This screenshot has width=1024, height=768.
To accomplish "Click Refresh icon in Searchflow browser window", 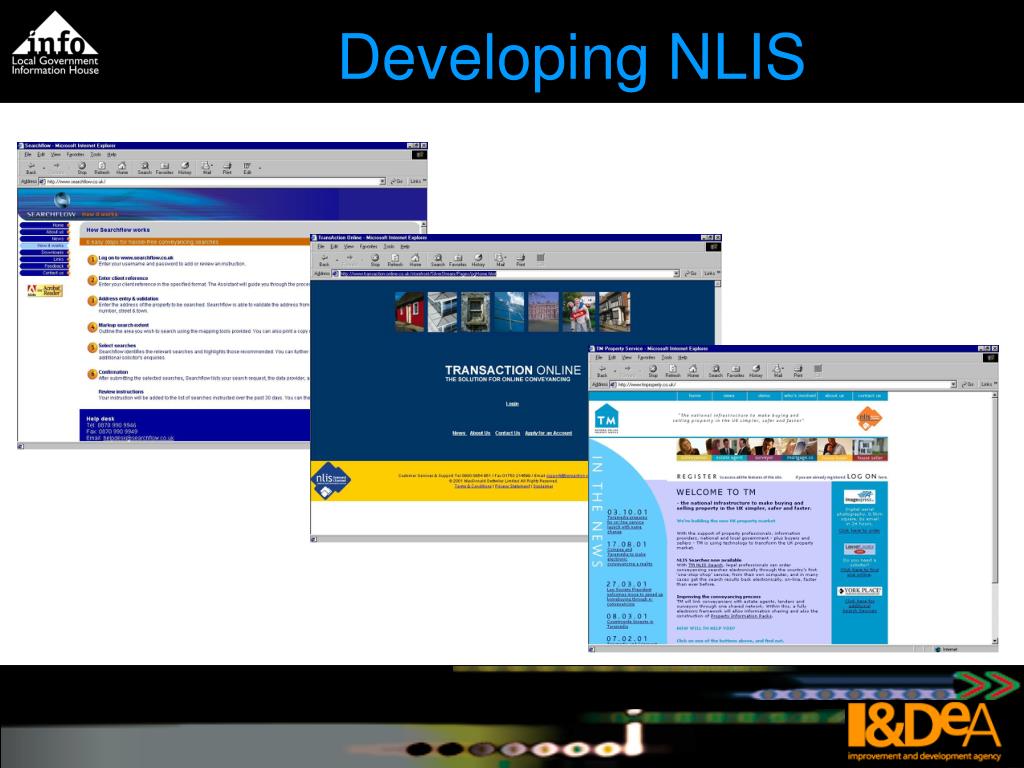I will click(x=102, y=168).
